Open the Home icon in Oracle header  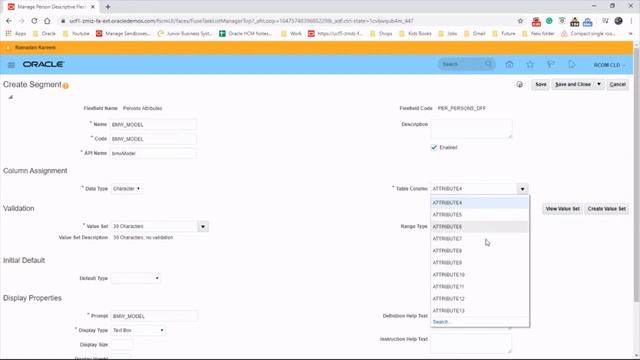[509, 64]
